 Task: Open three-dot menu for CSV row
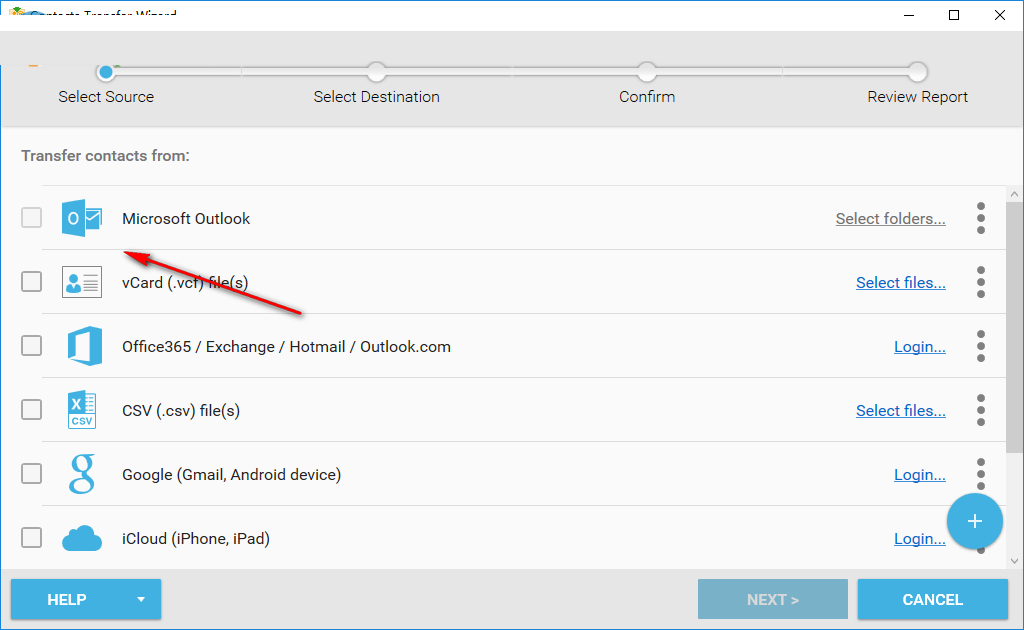coord(981,410)
